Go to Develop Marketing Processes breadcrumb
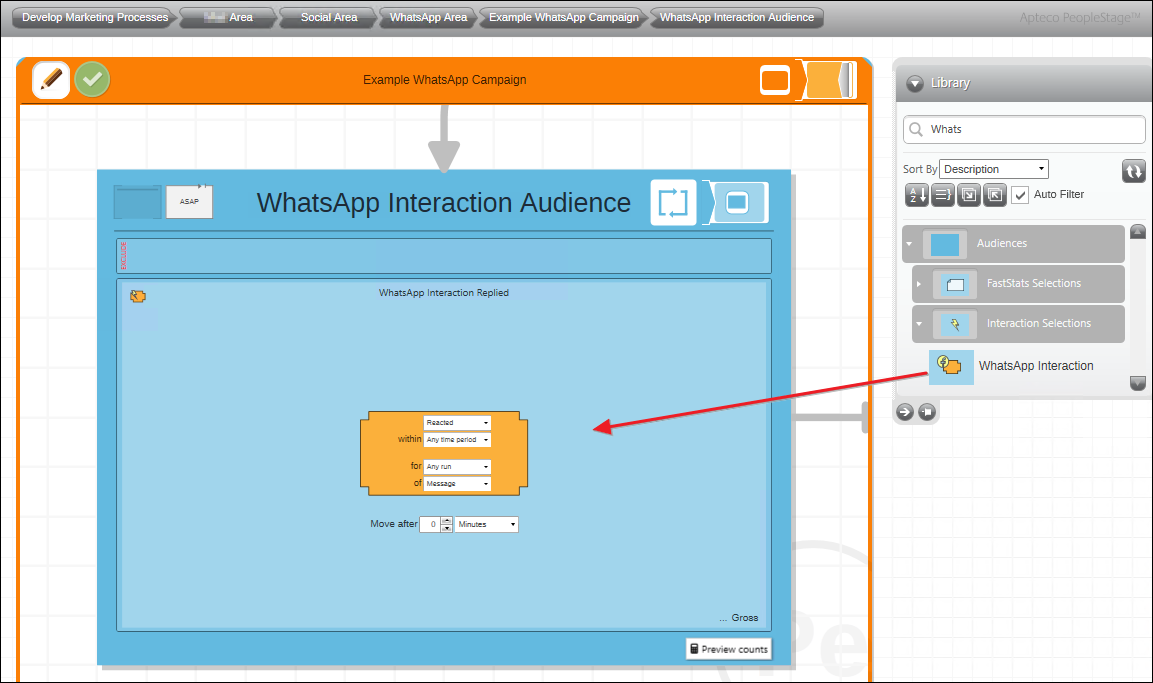The width and height of the screenshot is (1153, 683). [95, 17]
